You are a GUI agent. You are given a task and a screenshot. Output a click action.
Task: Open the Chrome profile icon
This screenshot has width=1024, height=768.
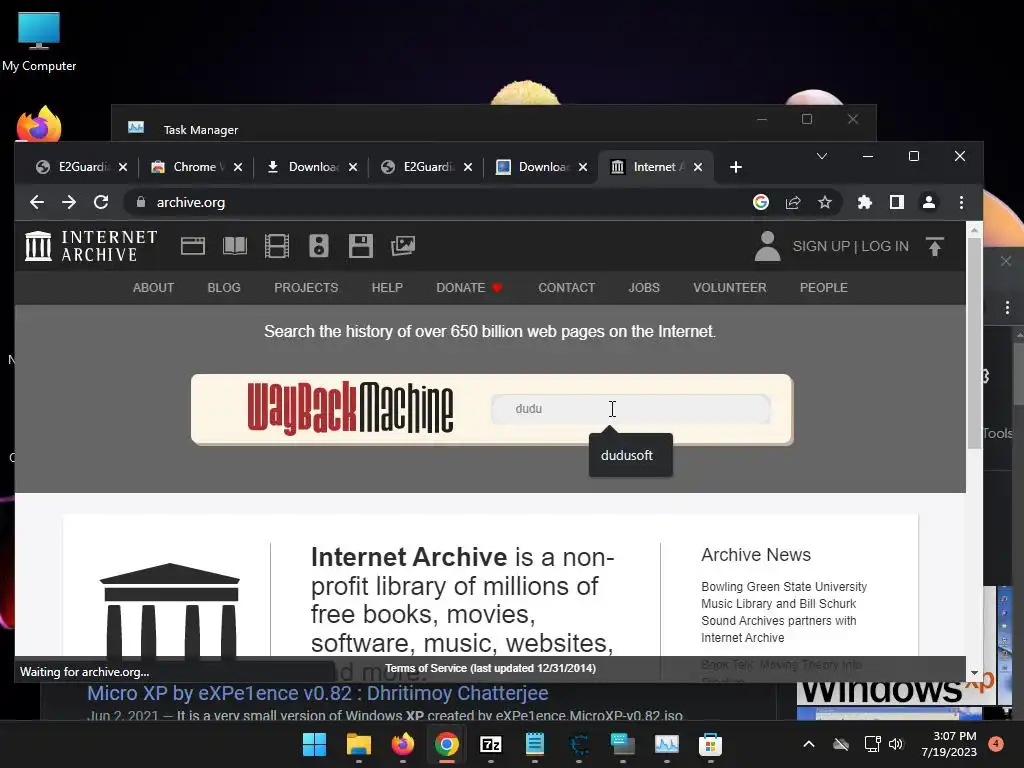(929, 202)
